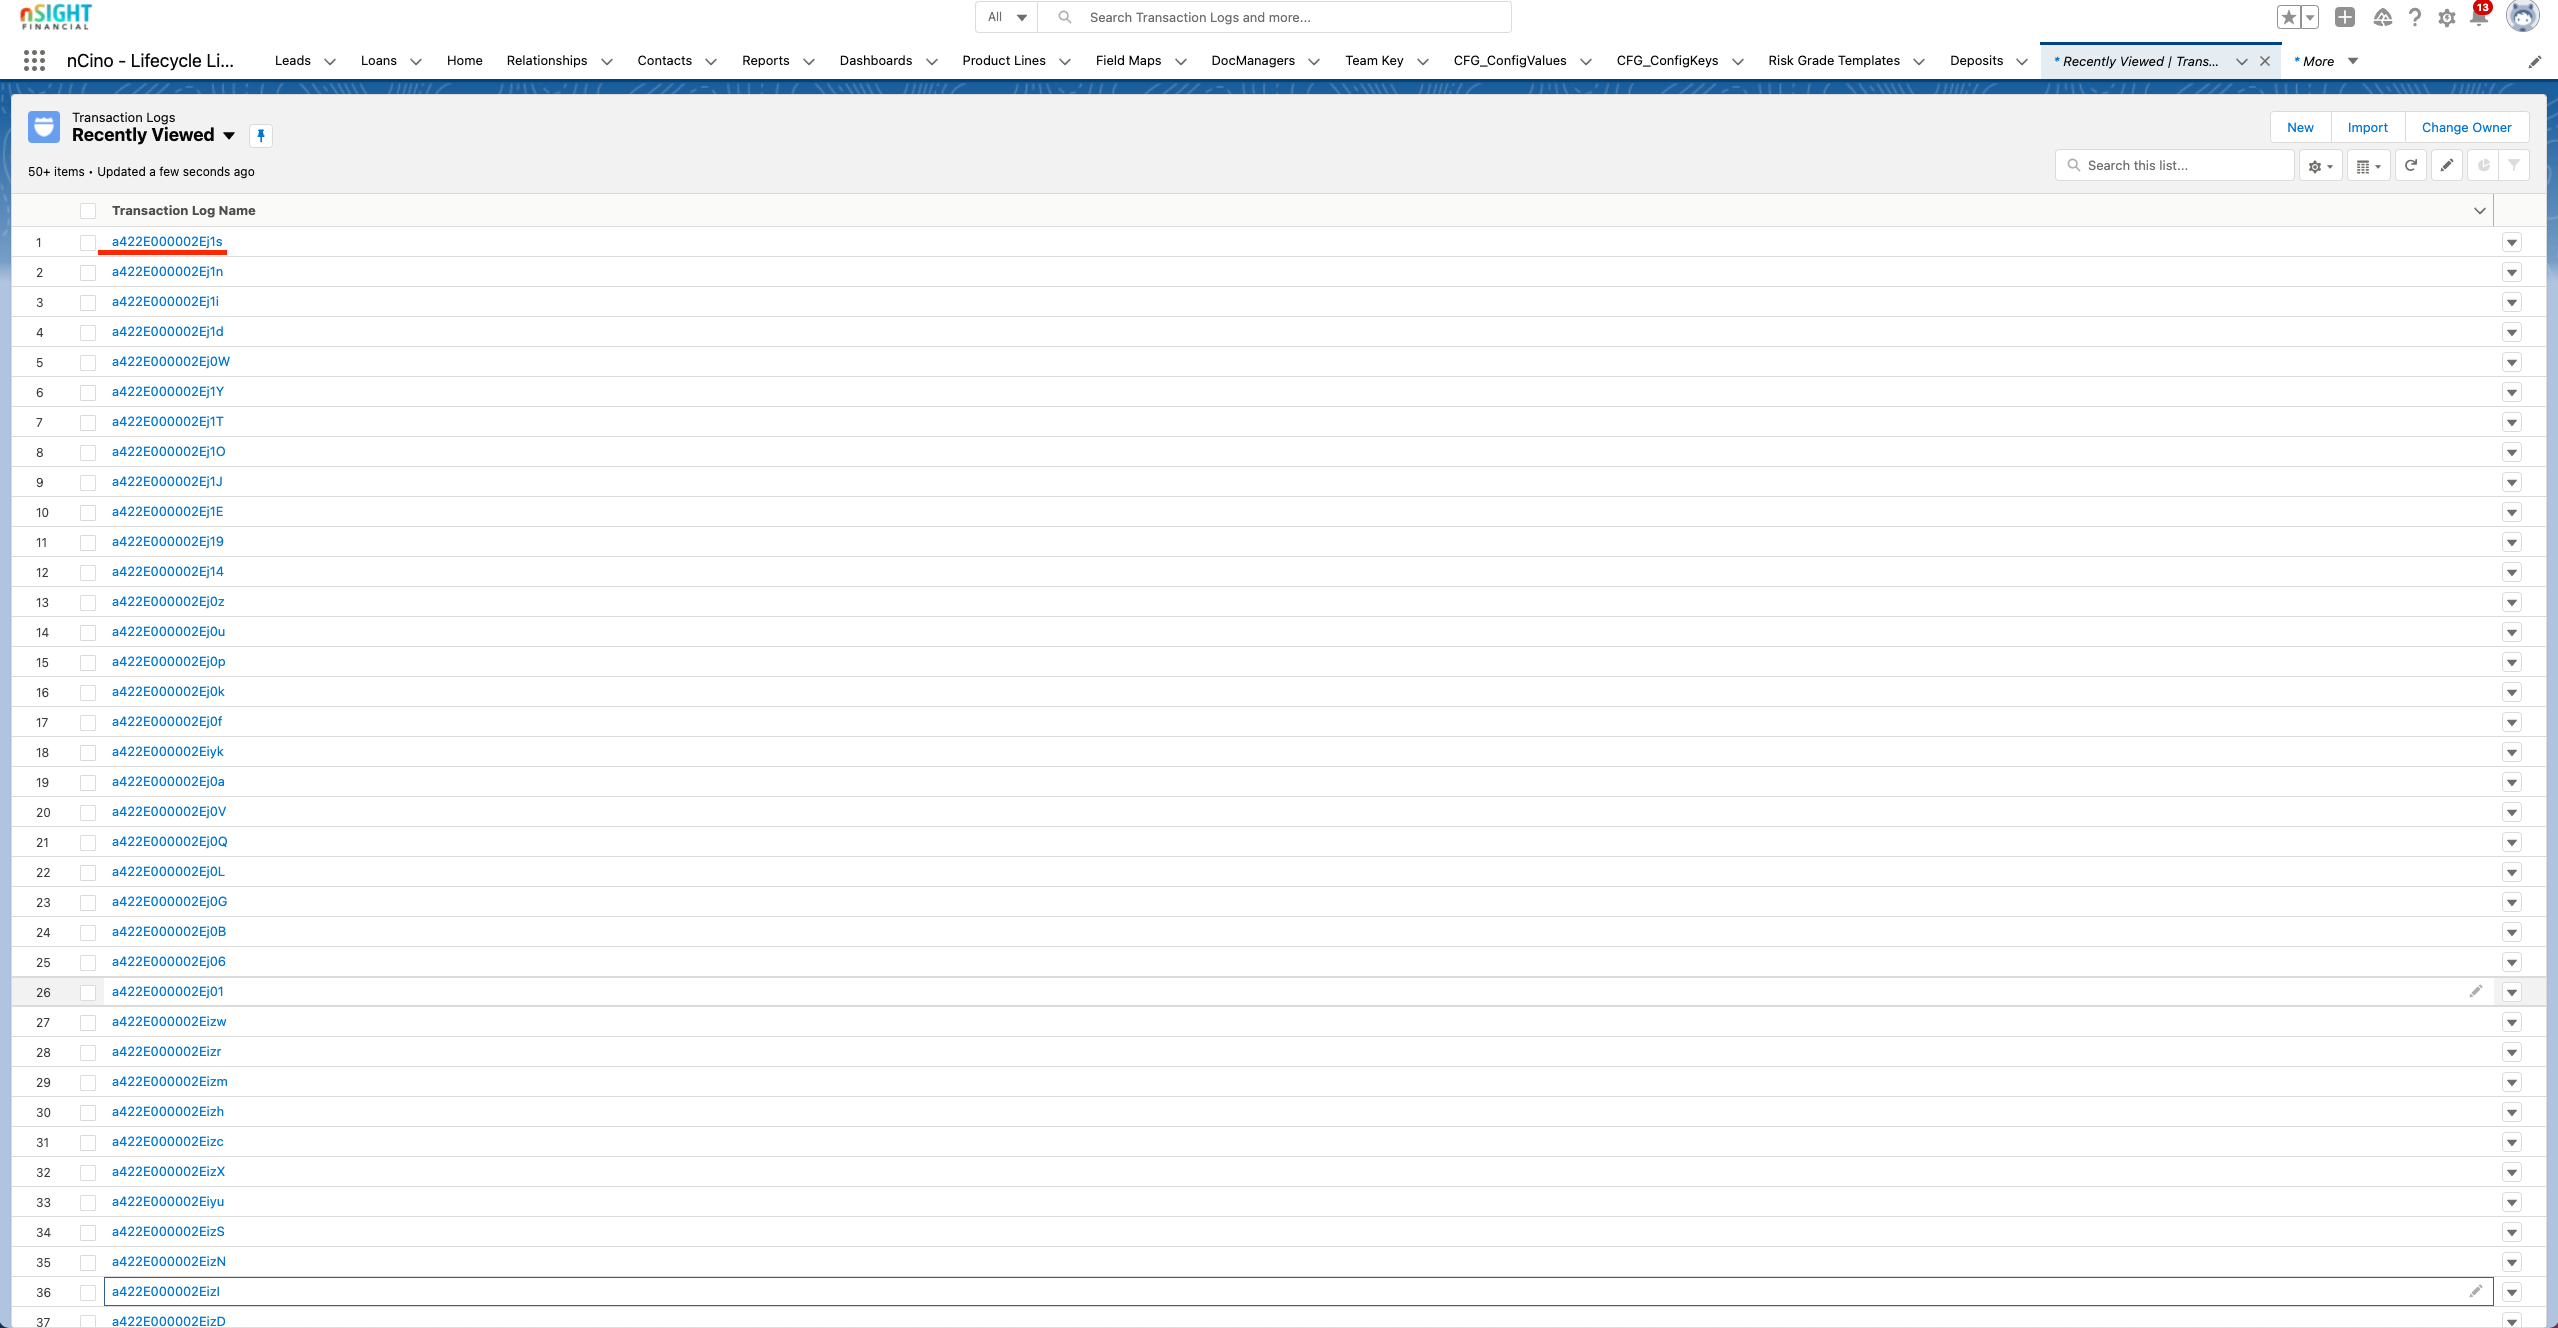
Task: Select the checkbox beside a422E000002Ej0W
Action: click(x=88, y=362)
